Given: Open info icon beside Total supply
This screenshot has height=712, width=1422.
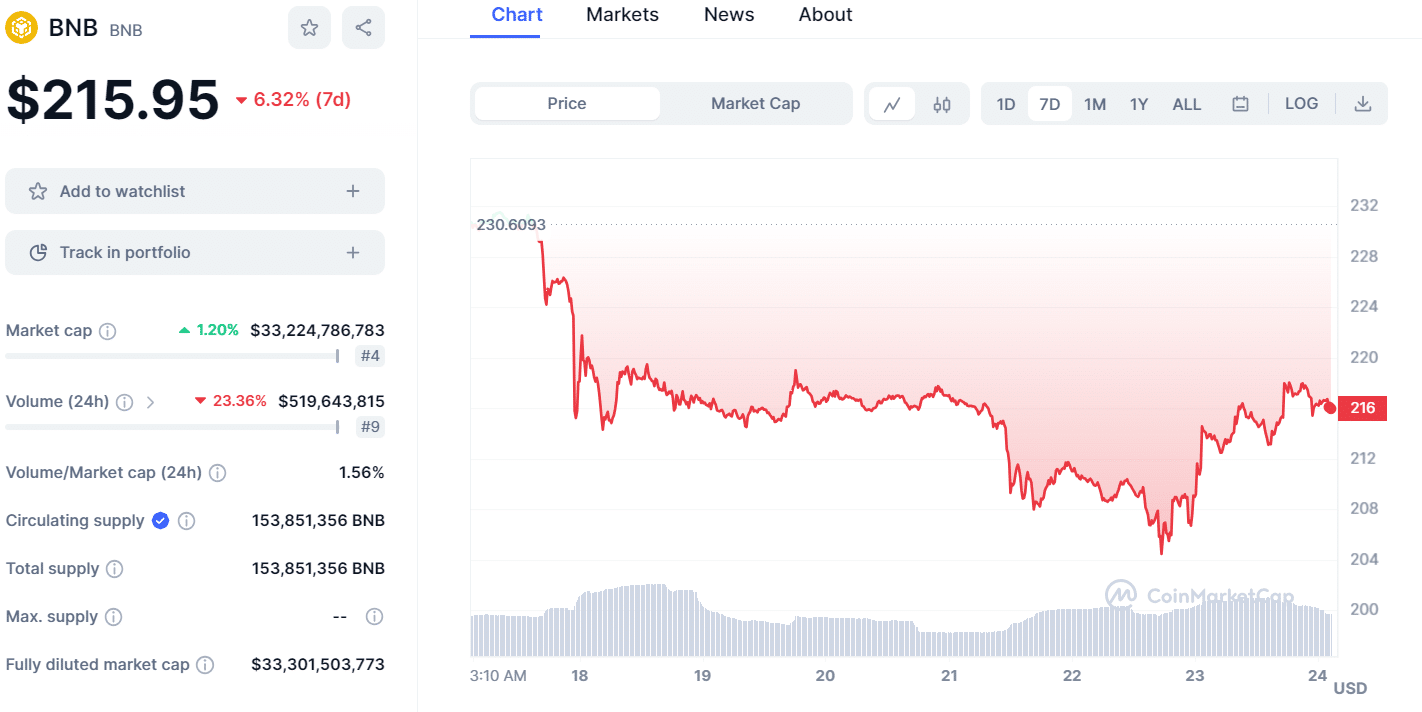Looking at the screenshot, I should click(x=115, y=569).
